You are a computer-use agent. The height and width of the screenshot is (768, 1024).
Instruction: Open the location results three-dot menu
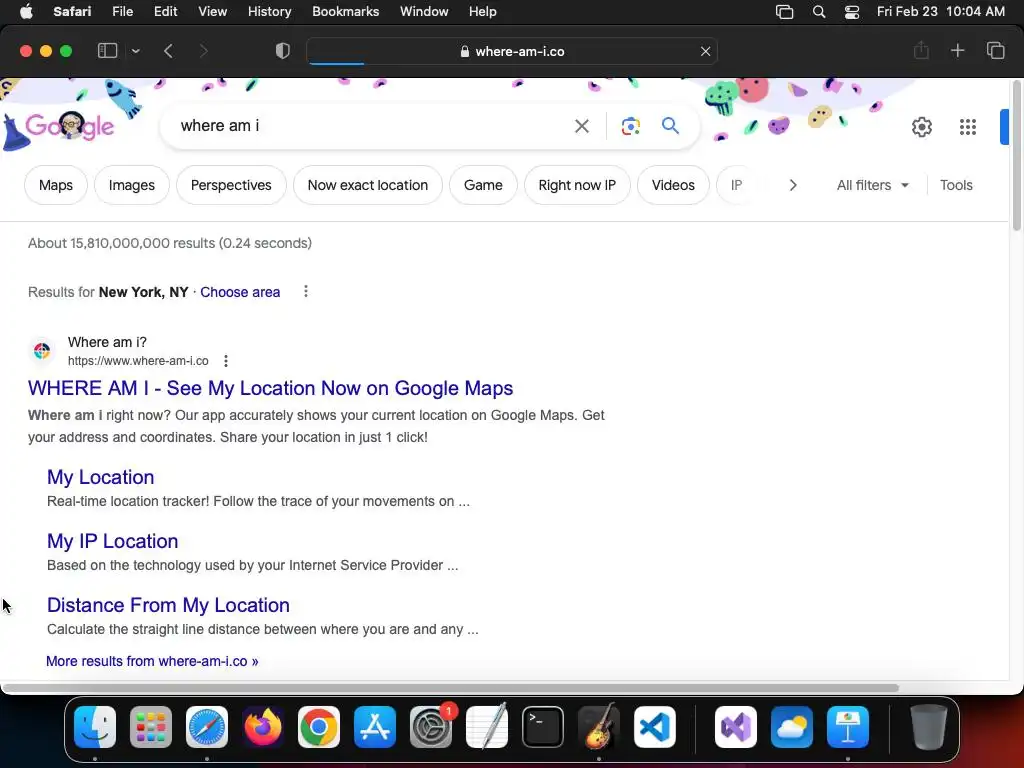pos(306,291)
